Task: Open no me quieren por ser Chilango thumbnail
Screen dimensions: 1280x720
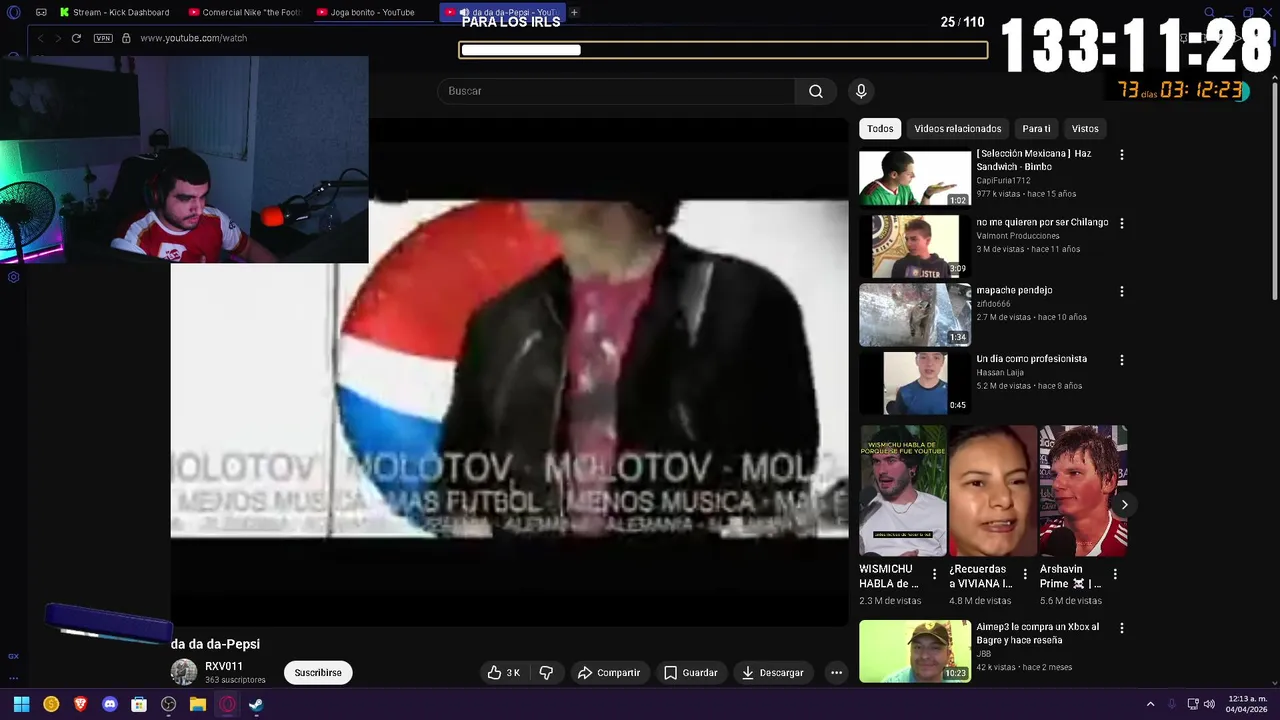Action: coord(915,246)
